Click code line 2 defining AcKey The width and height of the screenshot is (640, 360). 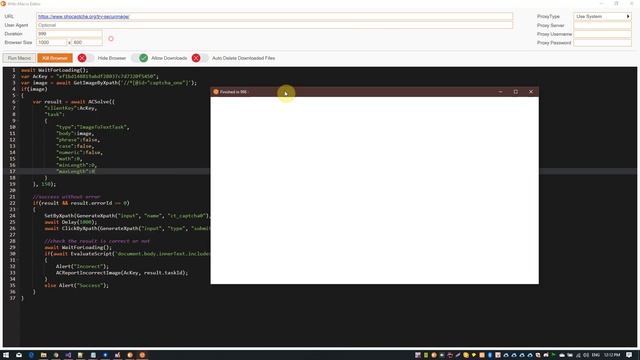pyautogui.click(x=90, y=76)
